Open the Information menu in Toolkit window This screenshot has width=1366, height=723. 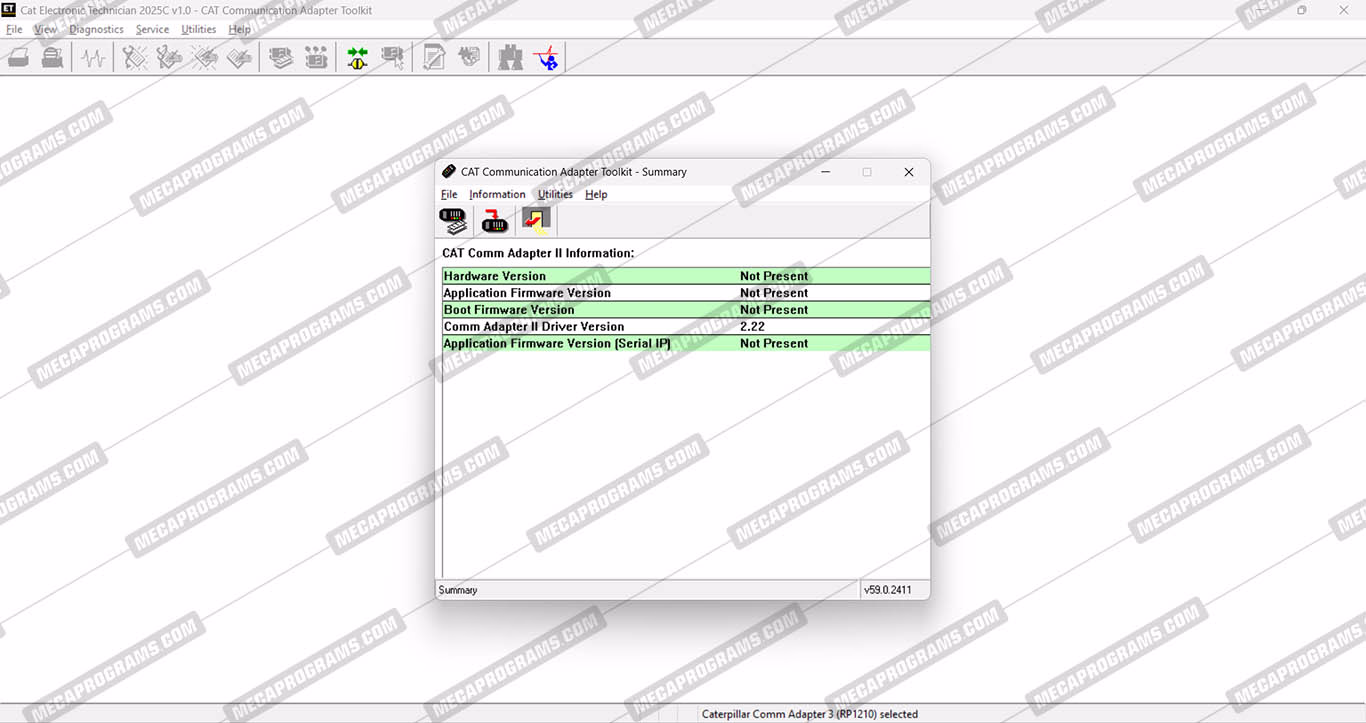497,195
